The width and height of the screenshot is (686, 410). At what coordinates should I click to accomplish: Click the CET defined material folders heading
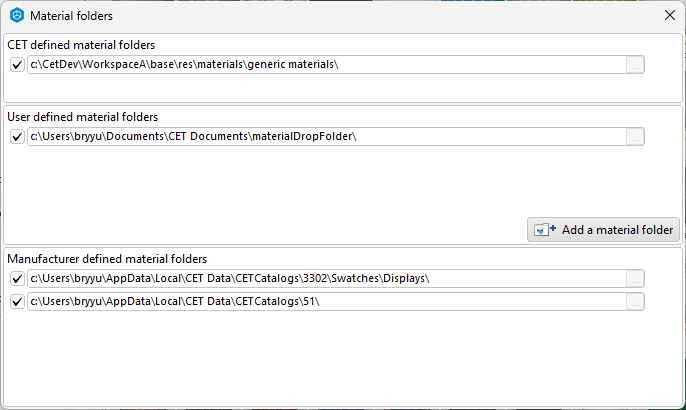coord(81,45)
